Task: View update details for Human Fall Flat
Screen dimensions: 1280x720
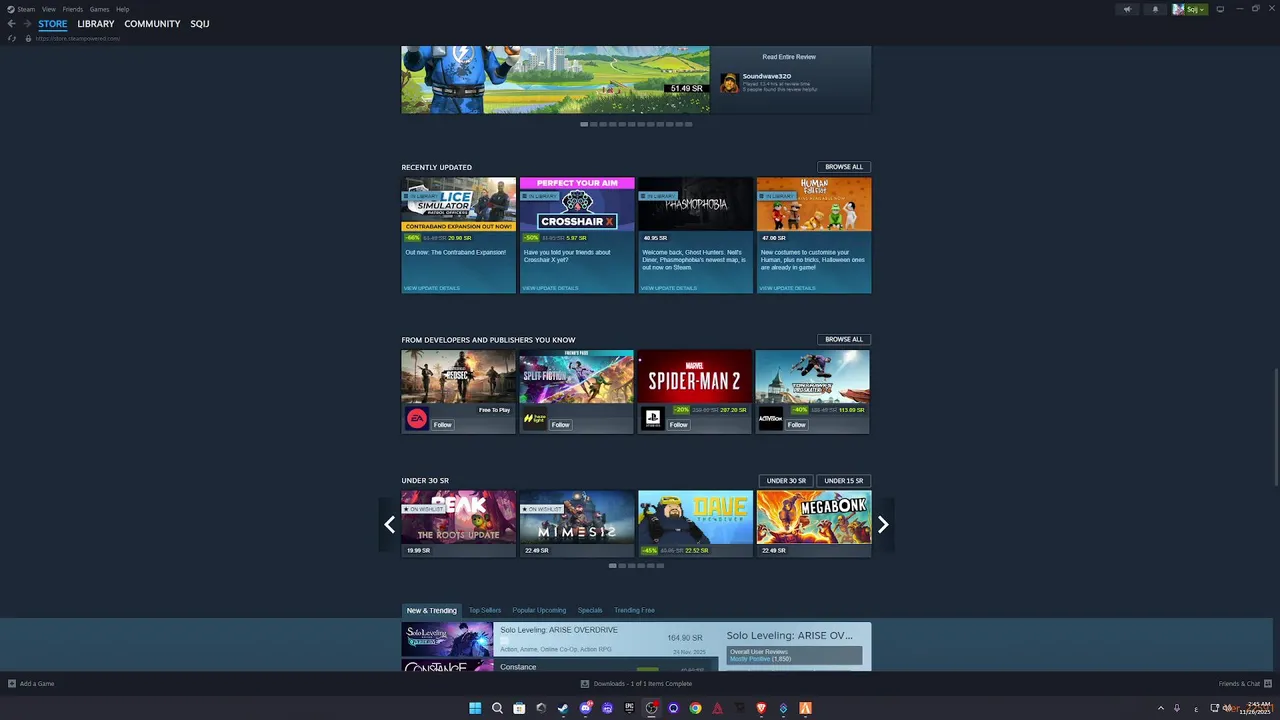Action: tap(787, 288)
